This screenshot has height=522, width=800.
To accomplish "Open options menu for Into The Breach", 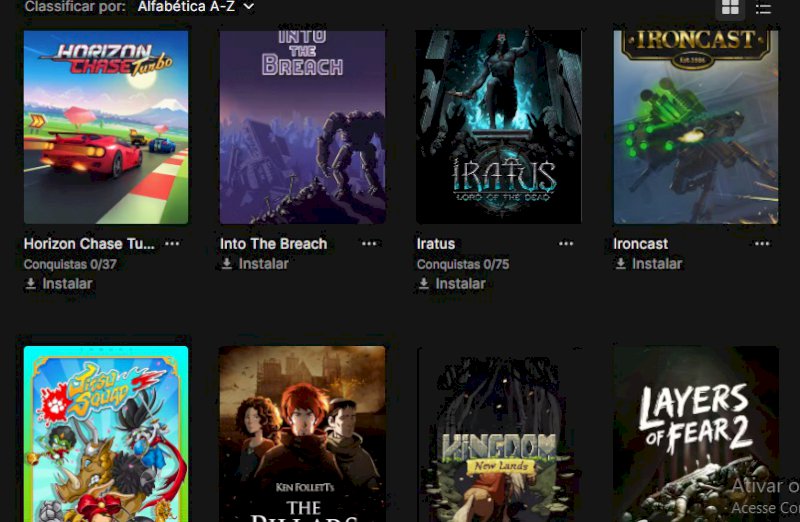I will tap(369, 243).
